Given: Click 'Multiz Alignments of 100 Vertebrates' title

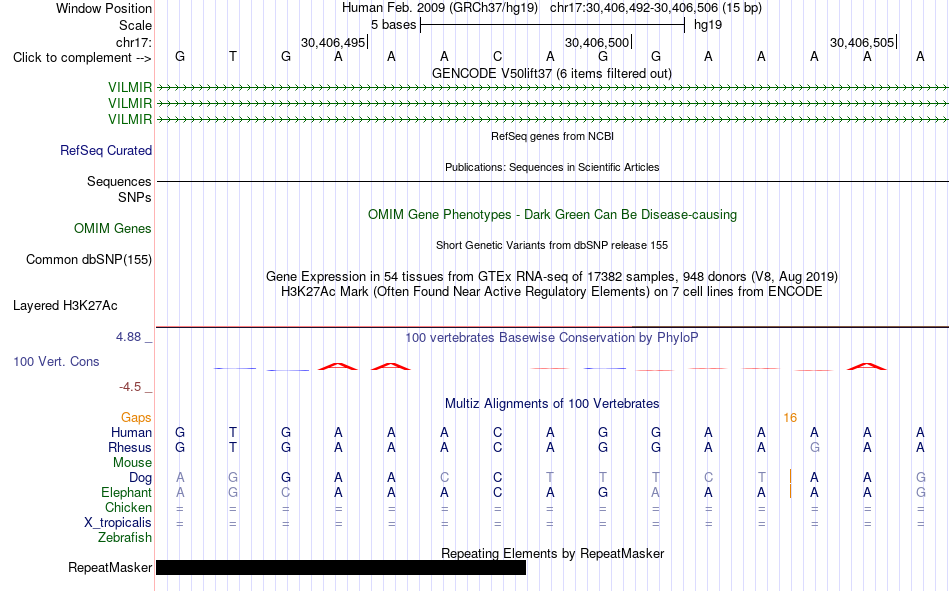Looking at the screenshot, I should 552,404.
